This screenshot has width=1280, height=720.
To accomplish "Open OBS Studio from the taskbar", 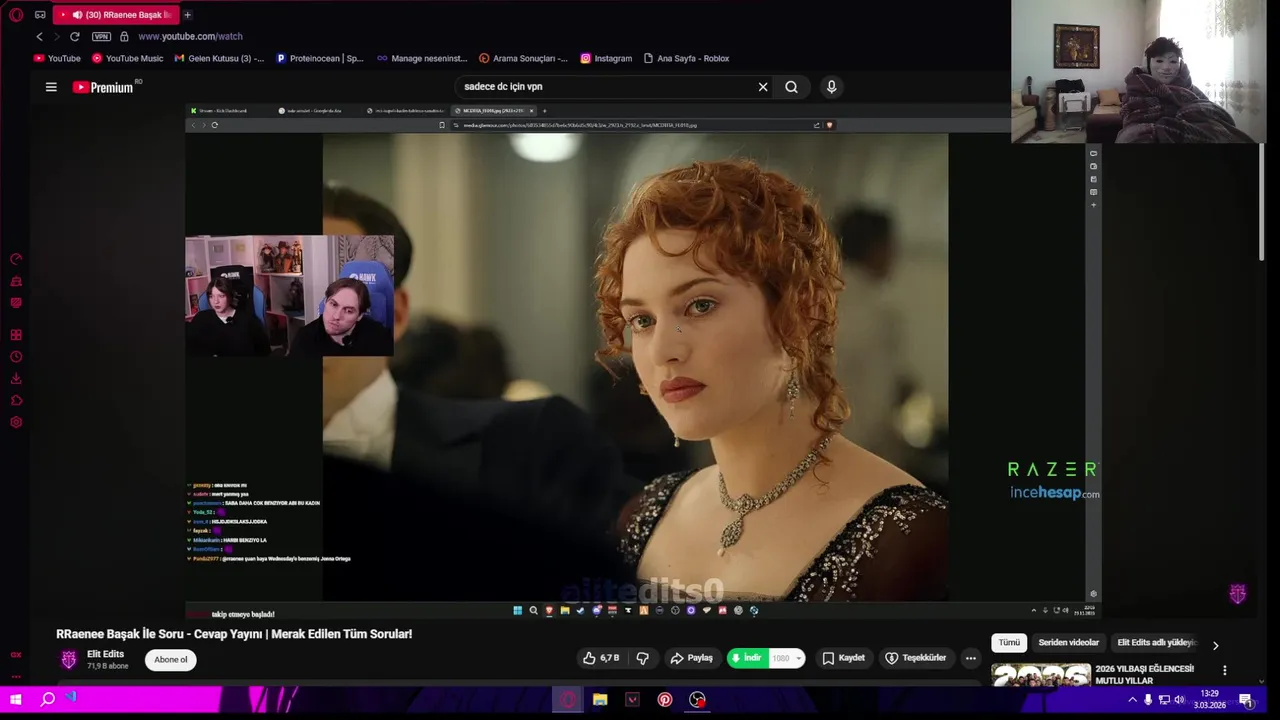I will coord(697,700).
